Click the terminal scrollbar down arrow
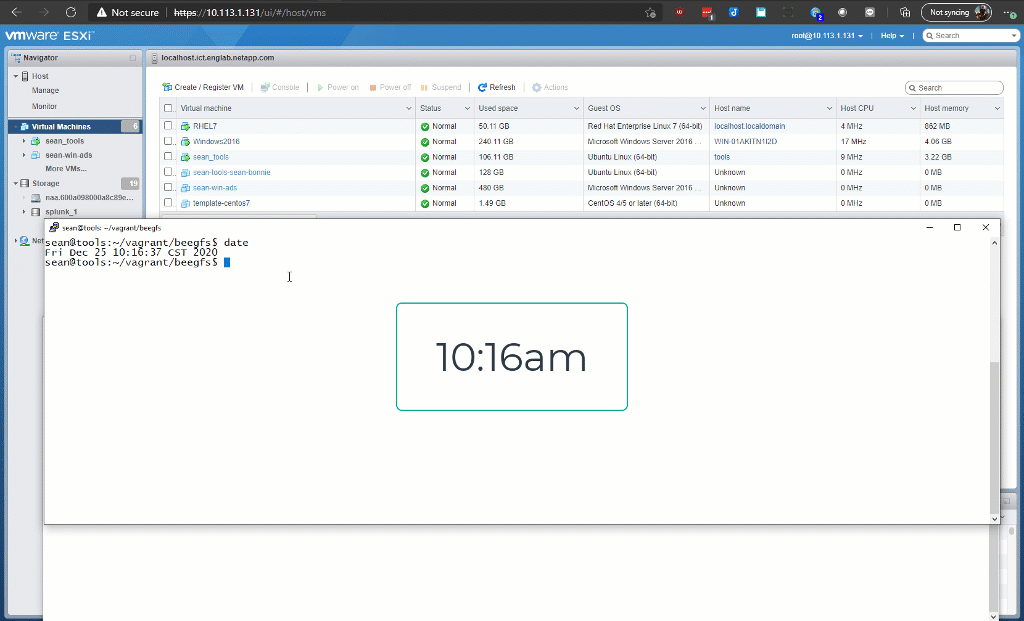The width and height of the screenshot is (1024, 621). coord(994,518)
